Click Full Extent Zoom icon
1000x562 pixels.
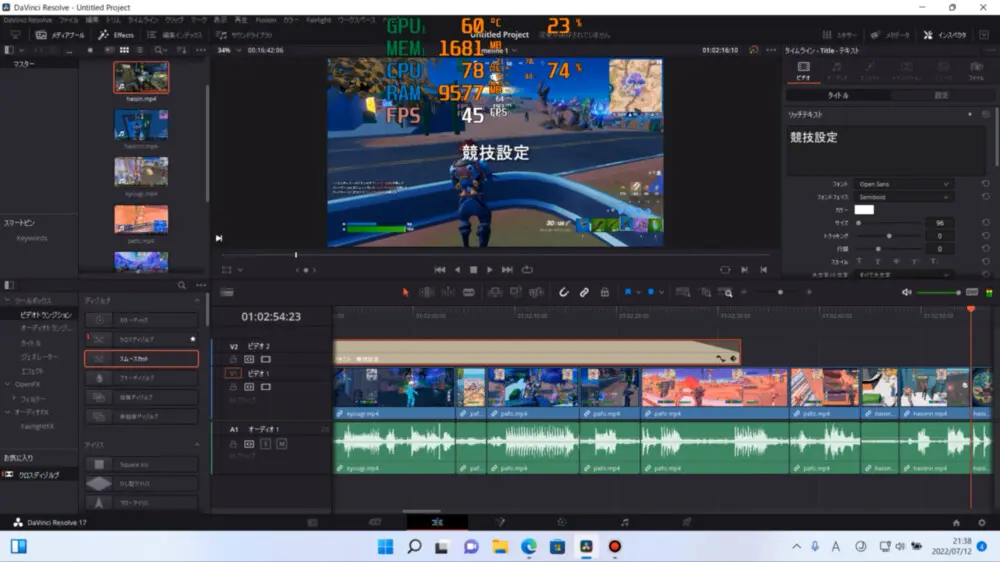pos(682,292)
